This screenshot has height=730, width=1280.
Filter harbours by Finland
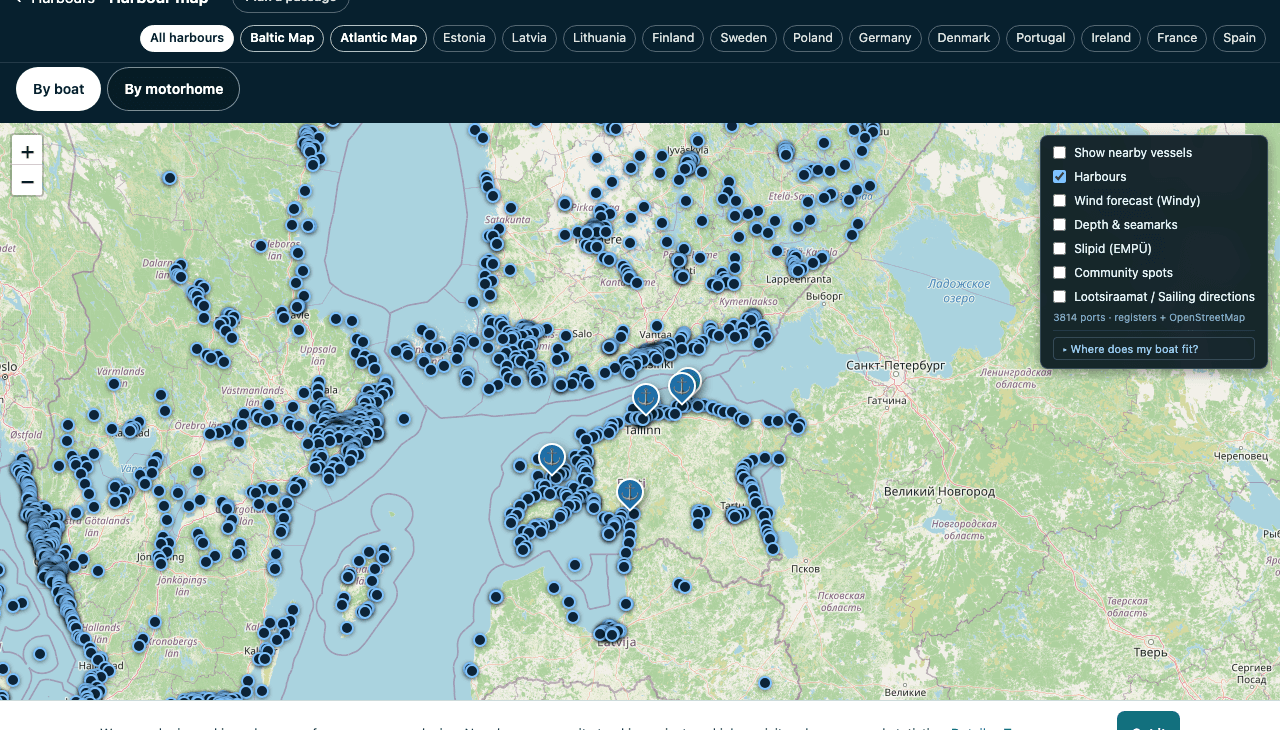coord(673,38)
